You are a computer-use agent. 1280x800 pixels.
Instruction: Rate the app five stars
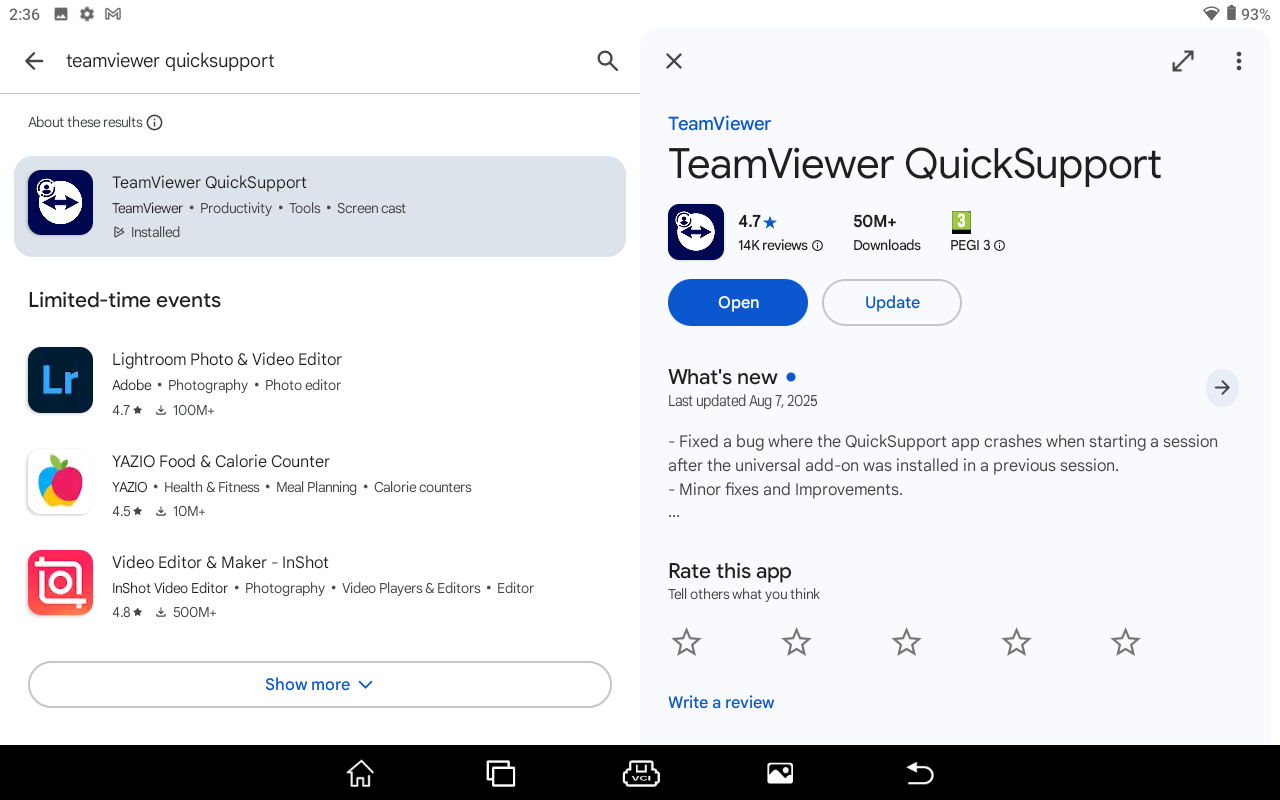(1125, 642)
